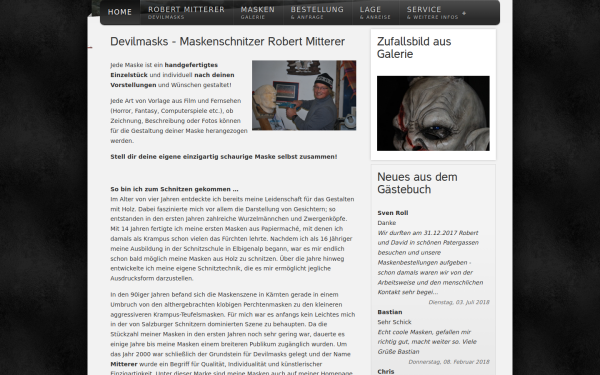Go to the Masken Galerie menu
The width and height of the screenshot is (600, 375).
point(258,12)
